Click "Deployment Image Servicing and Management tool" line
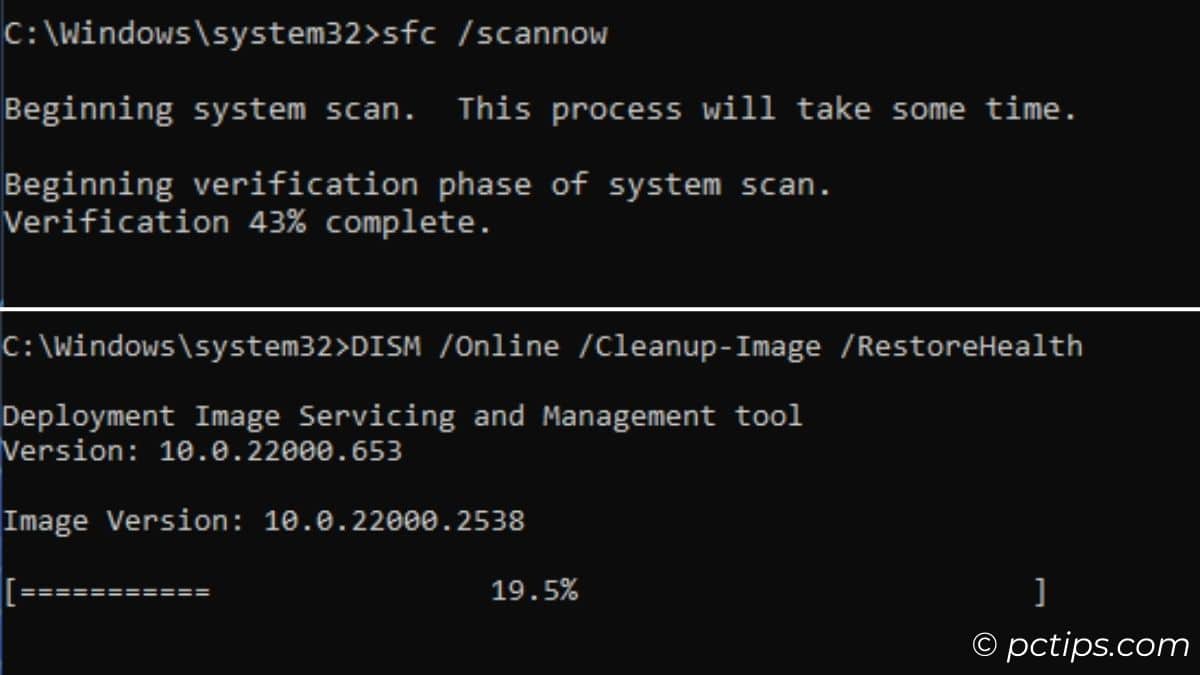1200x675 pixels. point(402,415)
